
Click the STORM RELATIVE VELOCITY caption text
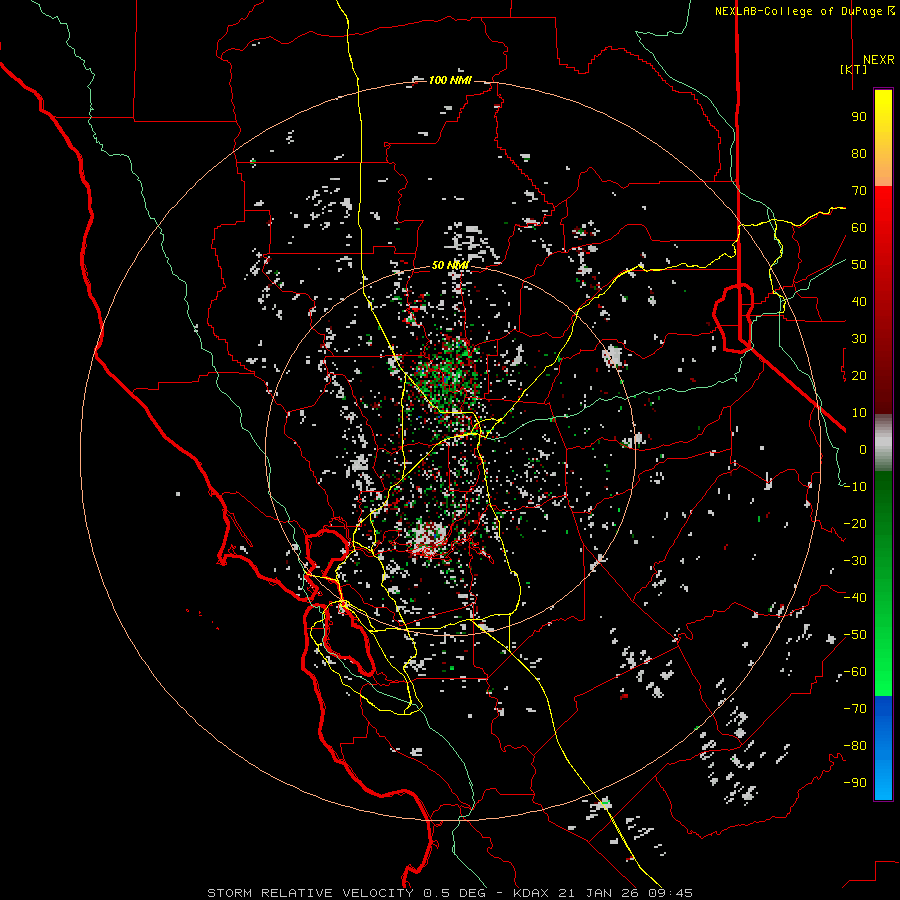pos(310,893)
